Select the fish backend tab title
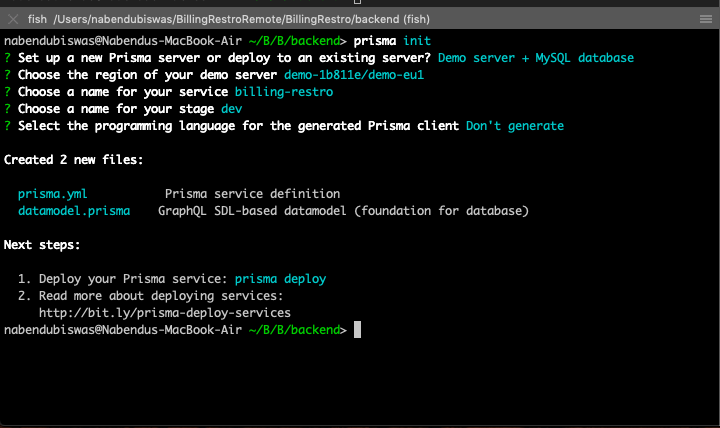 pyautogui.click(x=229, y=19)
